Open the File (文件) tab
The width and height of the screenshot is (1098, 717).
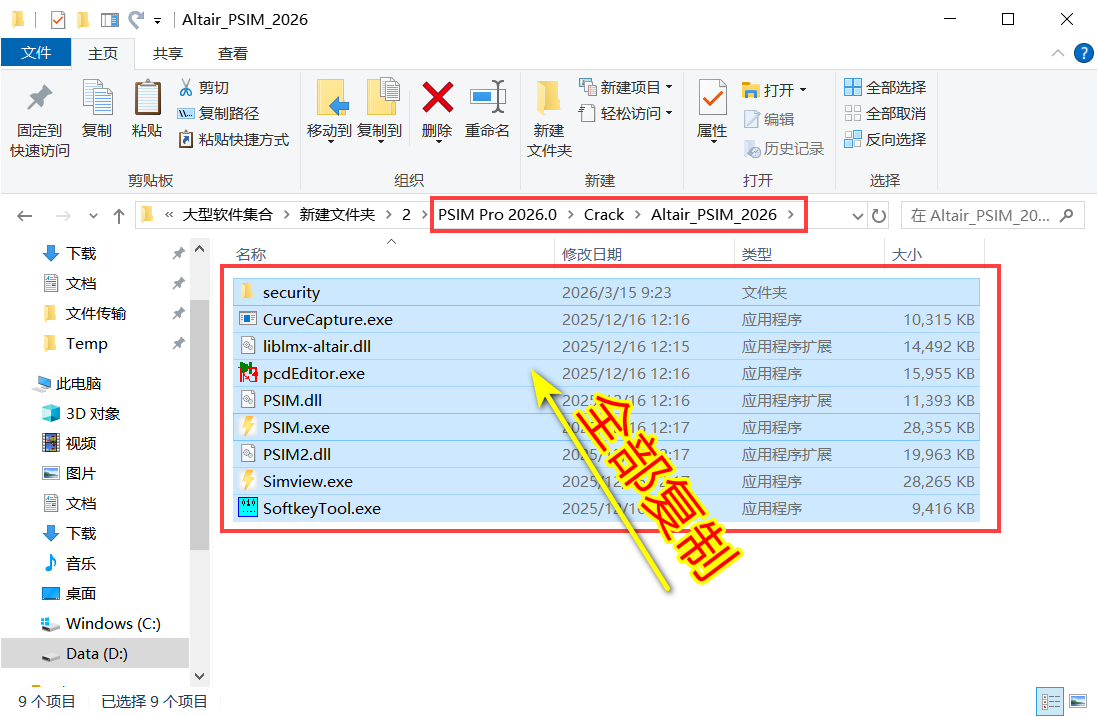pyautogui.click(x=36, y=53)
